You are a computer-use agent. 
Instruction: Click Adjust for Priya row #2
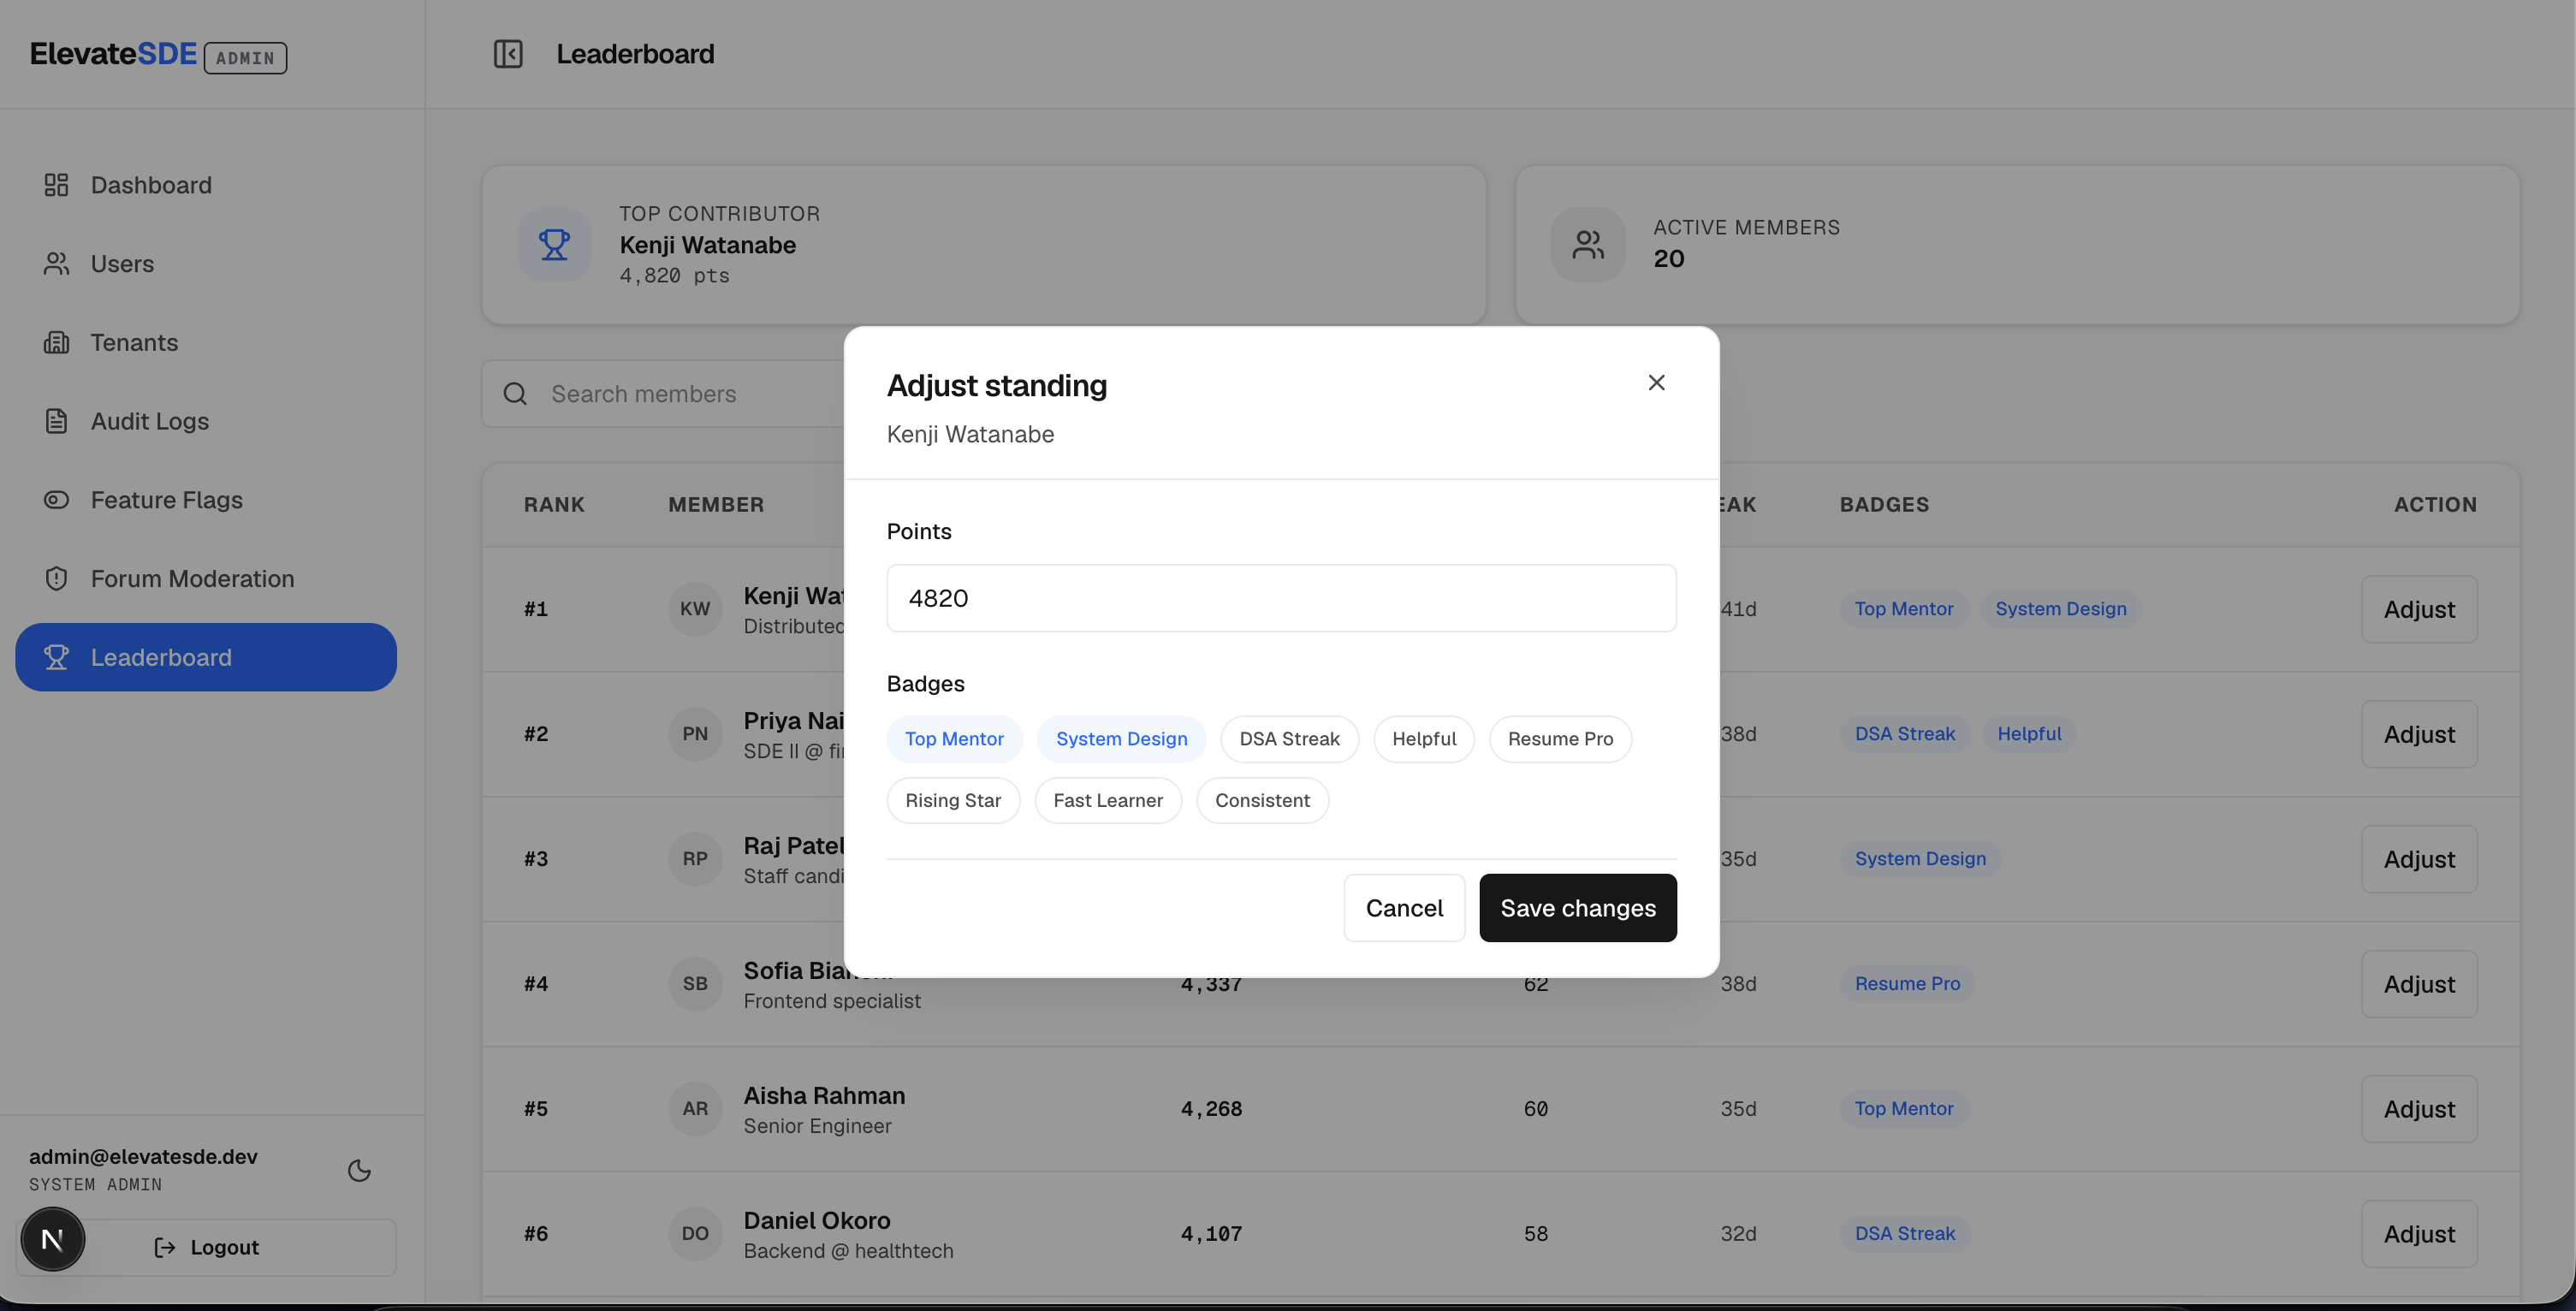coord(2419,734)
